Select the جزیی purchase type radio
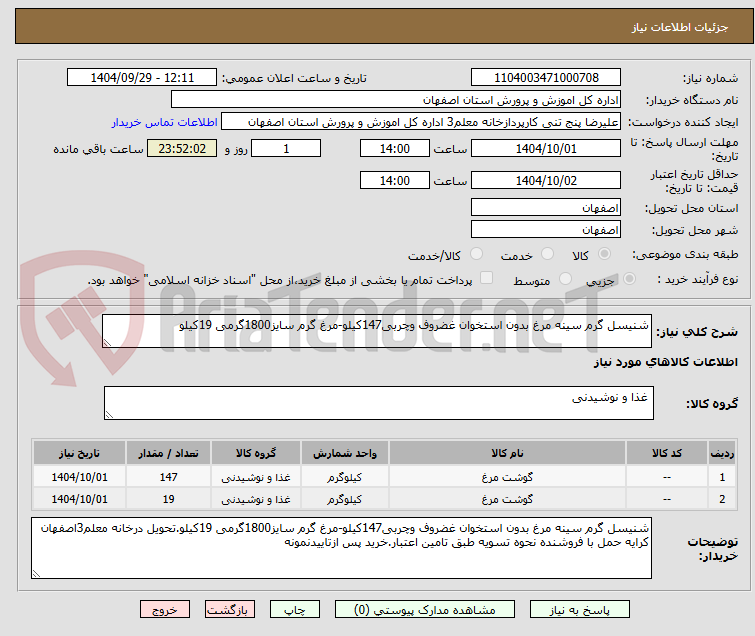The image size is (755, 636). [x=629, y=279]
